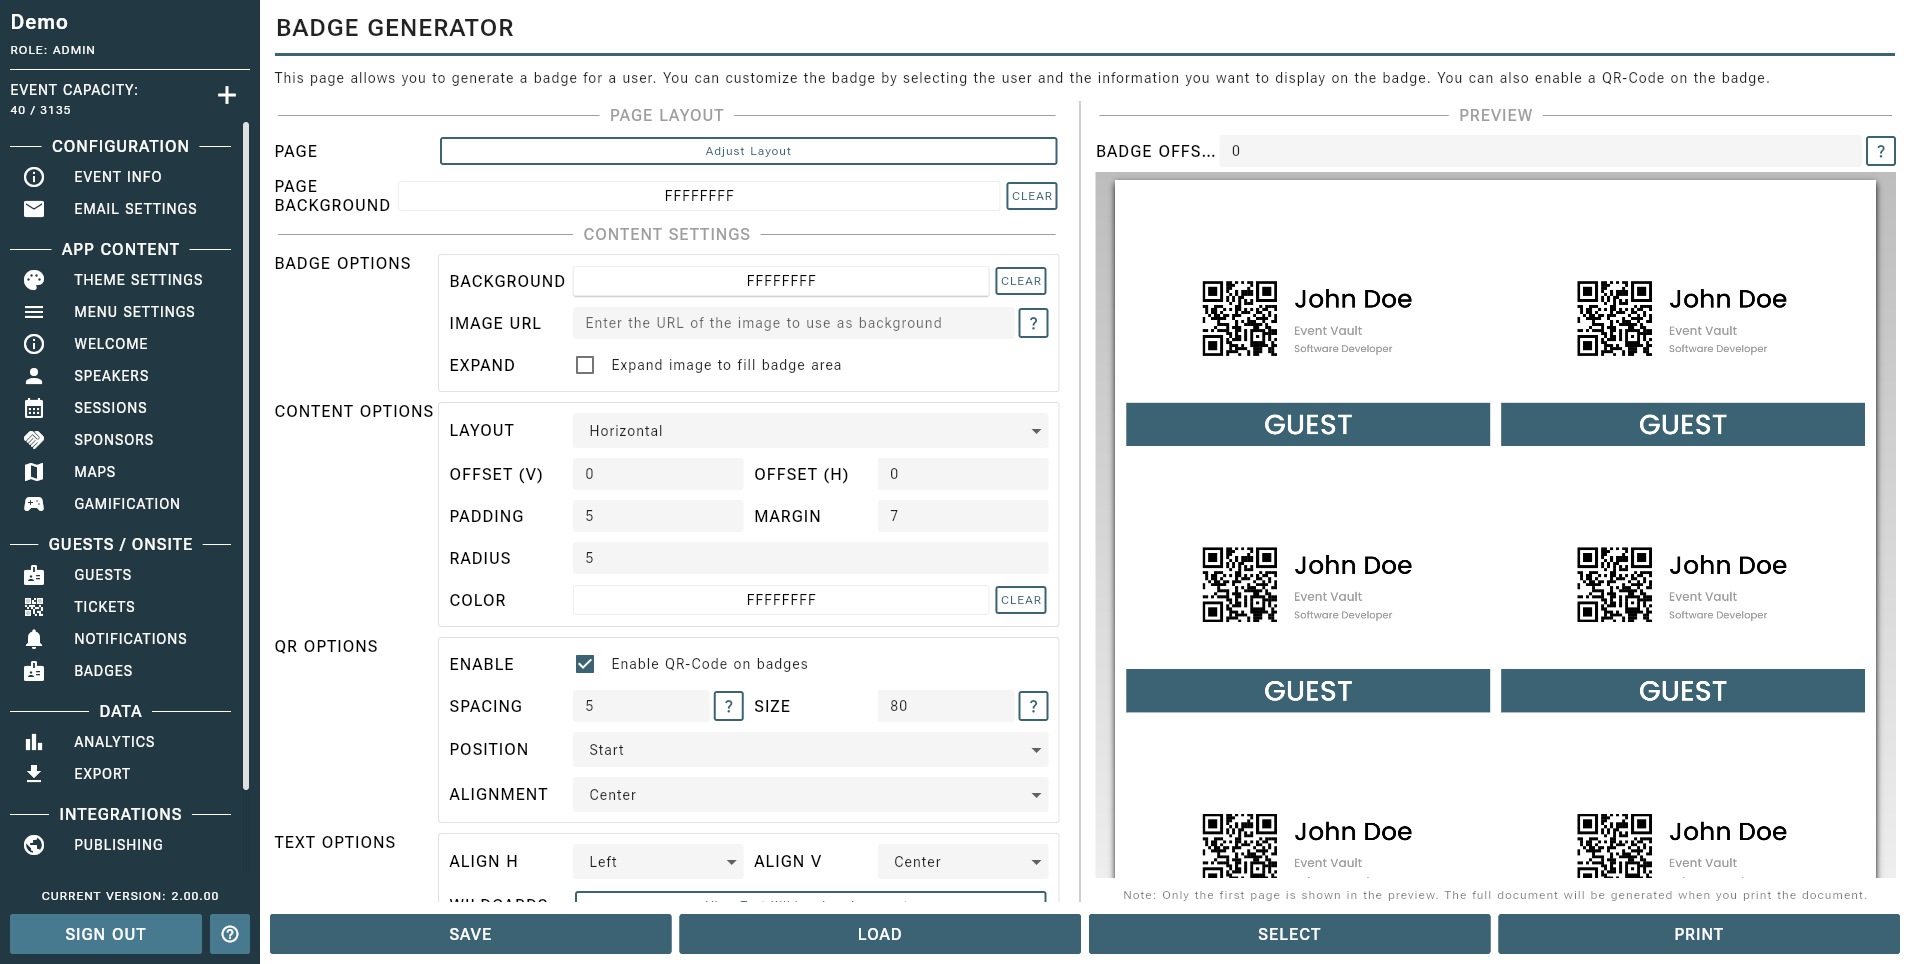
Task: Pick the Page Background color FFFFFFFF
Action: tap(699, 196)
